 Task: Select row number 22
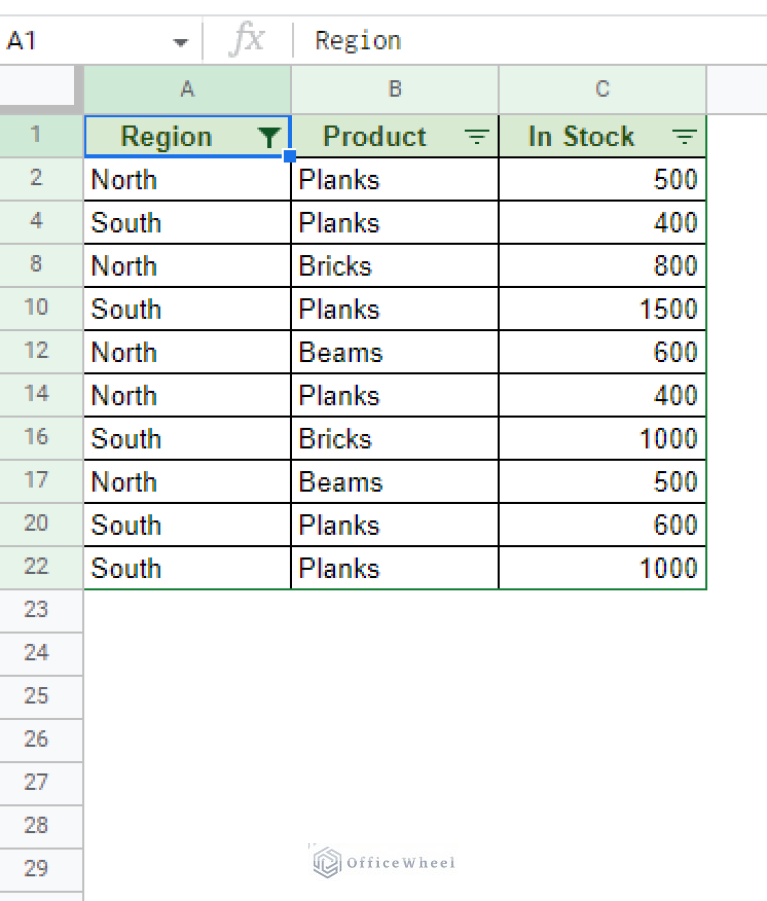point(40,567)
